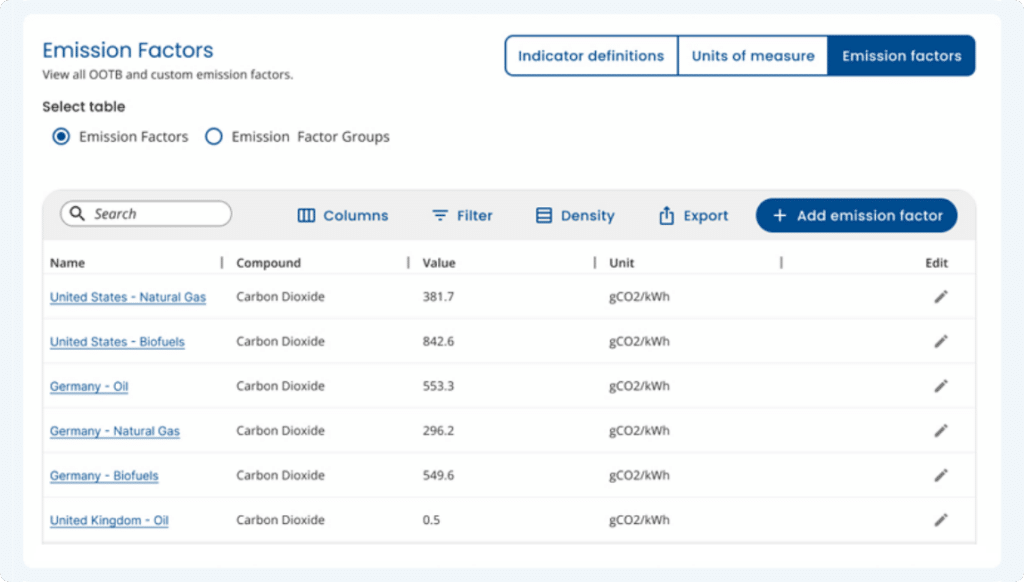Edit the United States - Natural Gas entry pencil
The image size is (1024, 582).
(940, 296)
